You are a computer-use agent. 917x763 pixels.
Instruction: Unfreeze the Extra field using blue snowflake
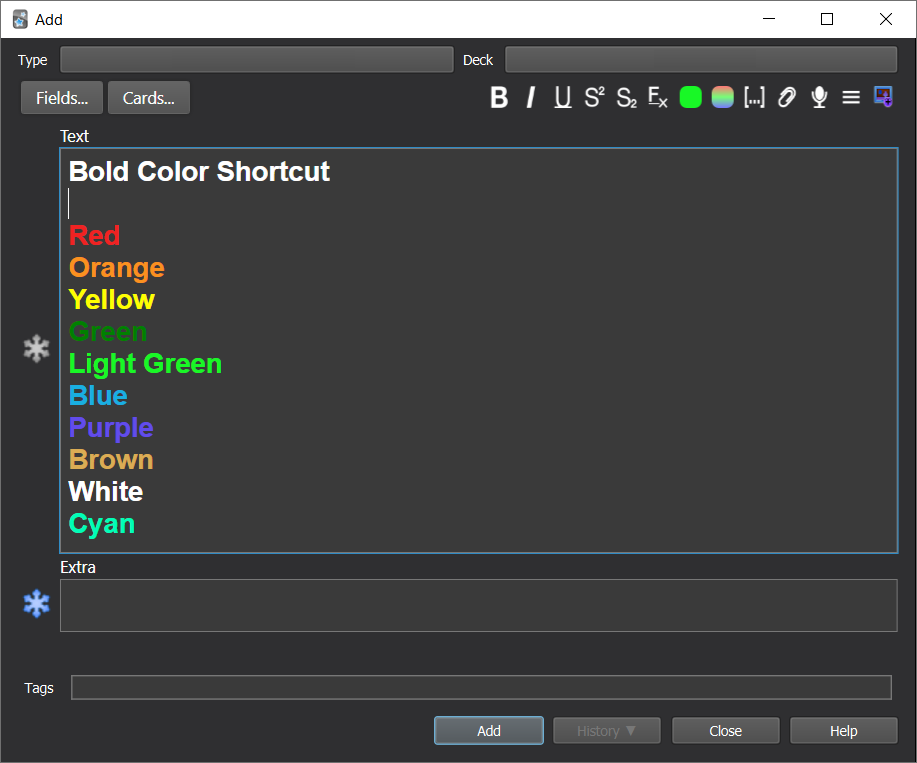point(37,604)
